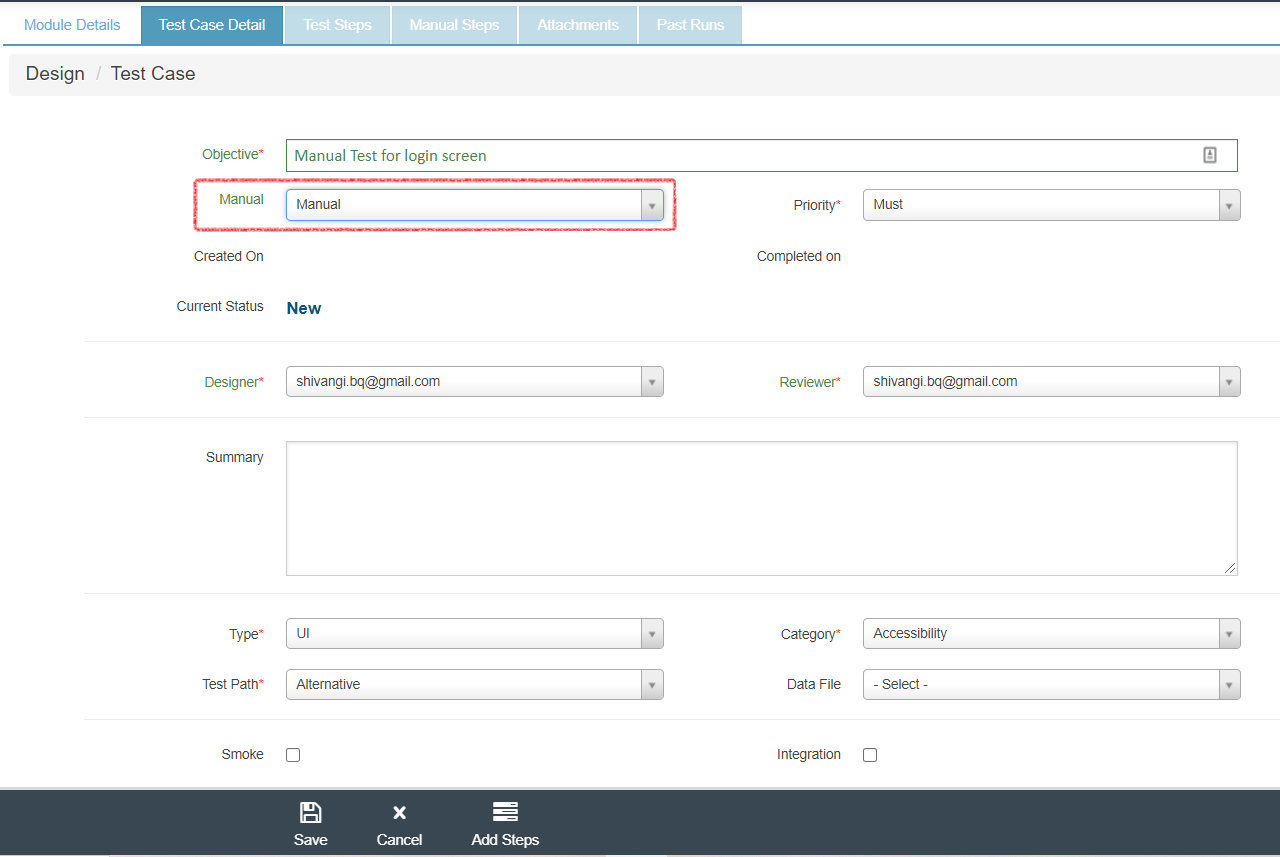Screen dimensions: 1280x857
Task: Click the Cancel X icon
Action: pyautogui.click(x=399, y=812)
